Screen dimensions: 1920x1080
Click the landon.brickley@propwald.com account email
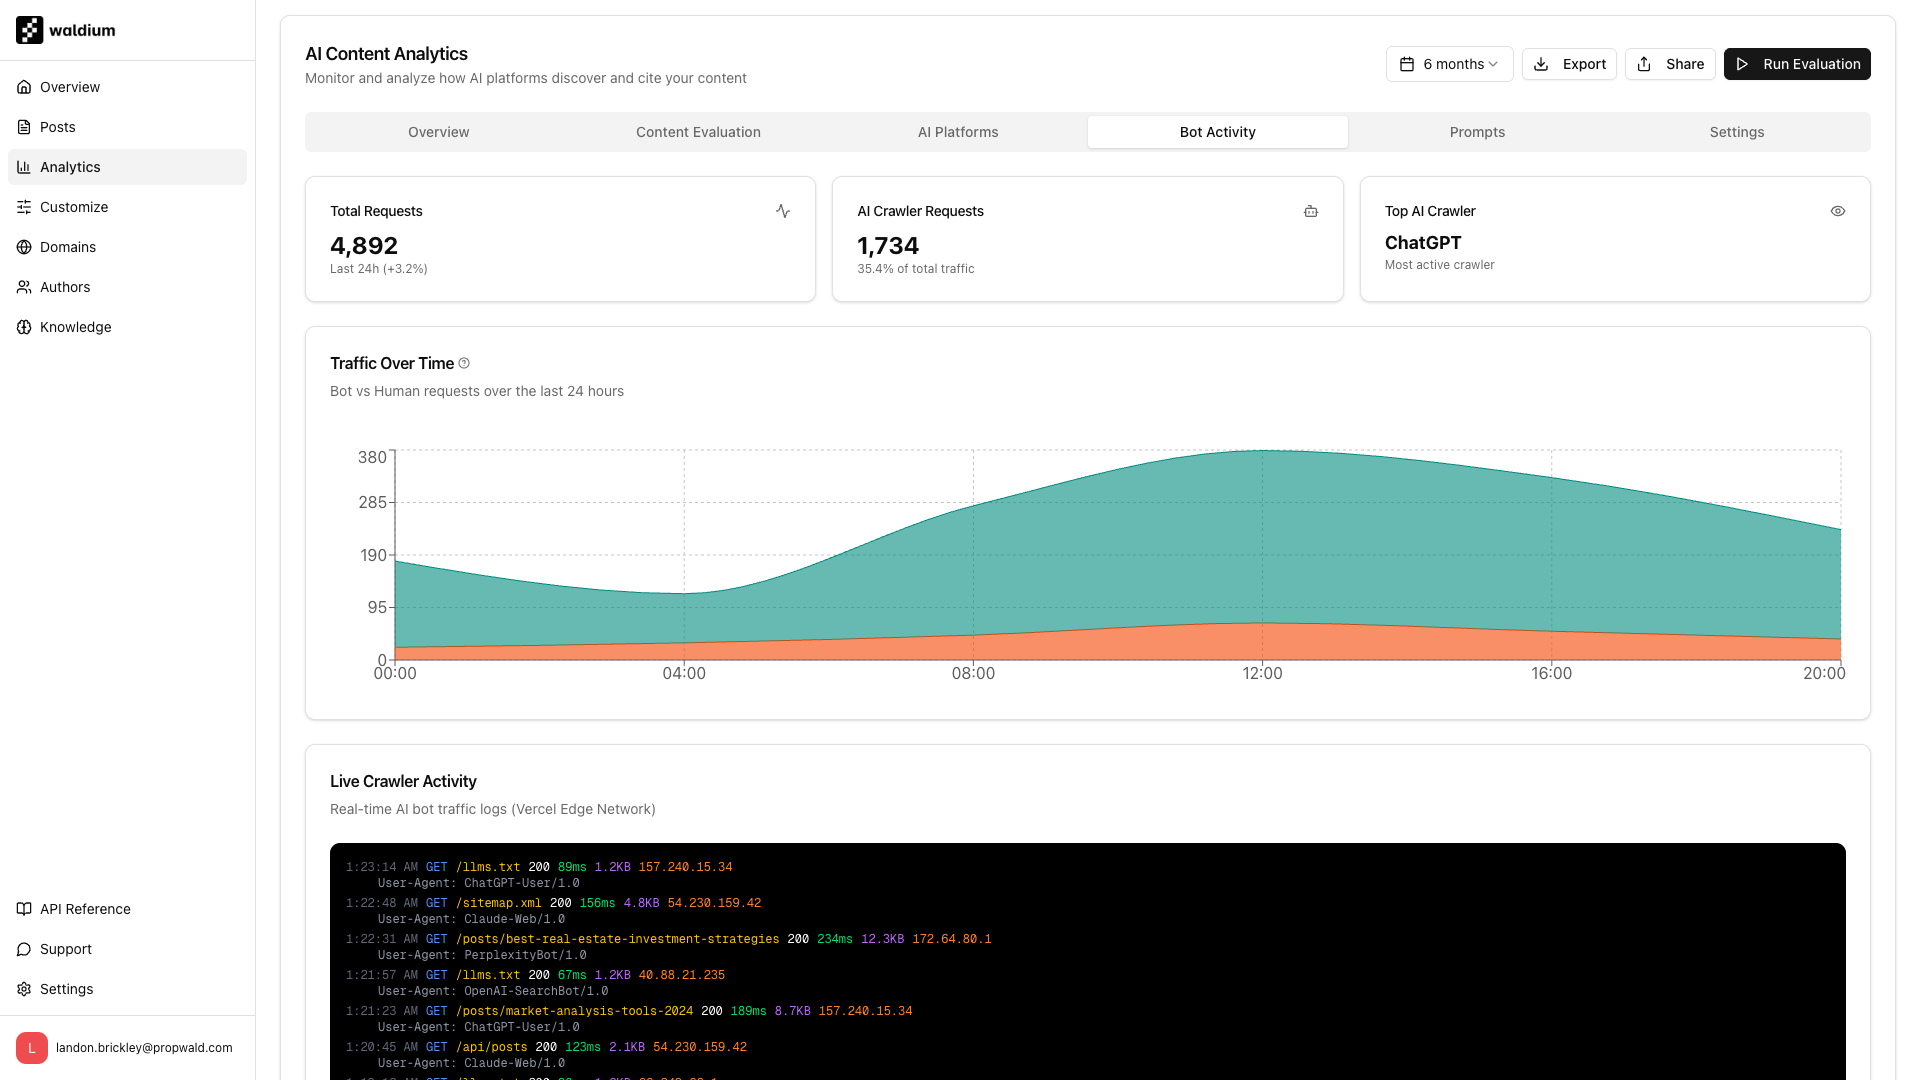click(144, 1048)
